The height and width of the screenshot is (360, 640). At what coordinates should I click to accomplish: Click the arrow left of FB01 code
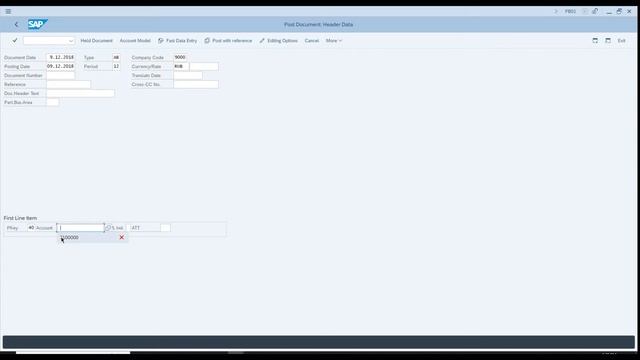556,11
